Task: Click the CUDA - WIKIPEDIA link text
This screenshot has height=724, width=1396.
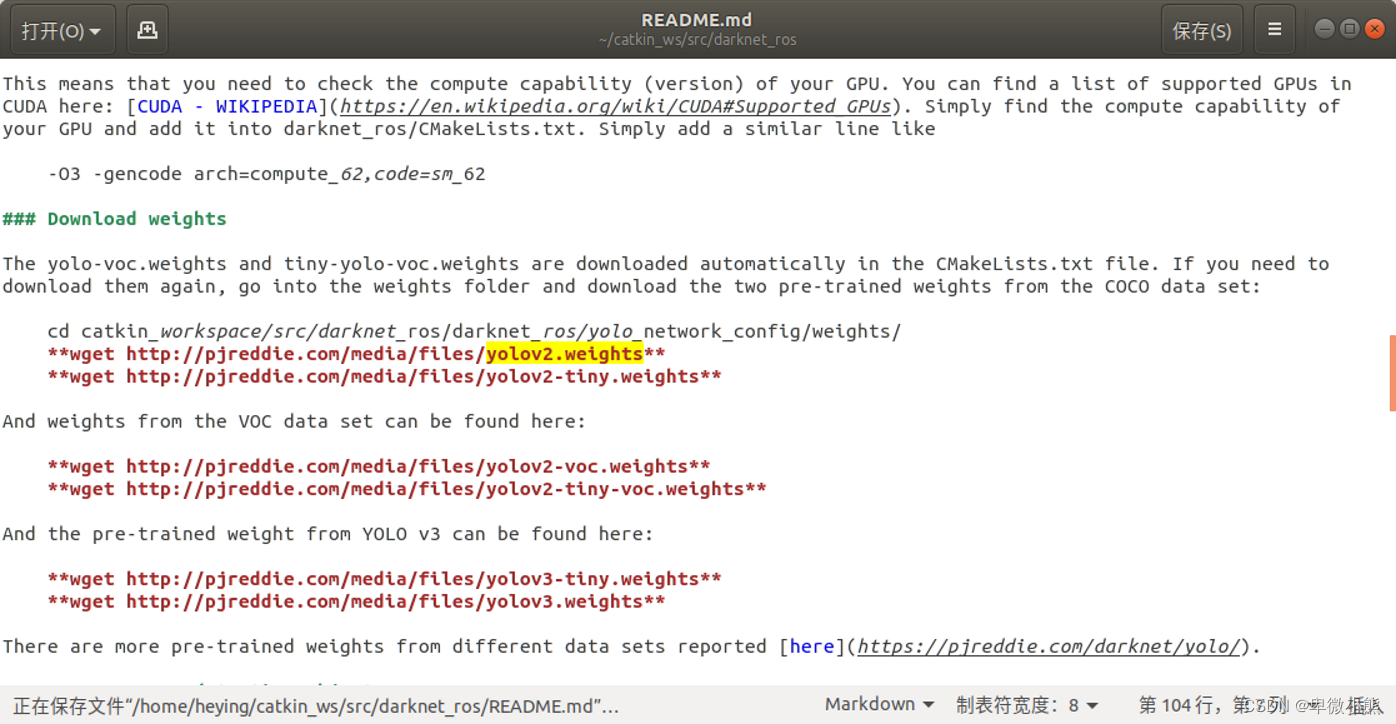Action: (227, 106)
